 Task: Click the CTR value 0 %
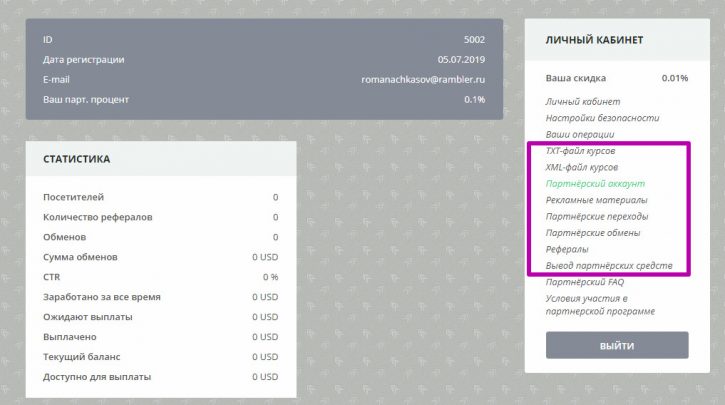tap(270, 277)
